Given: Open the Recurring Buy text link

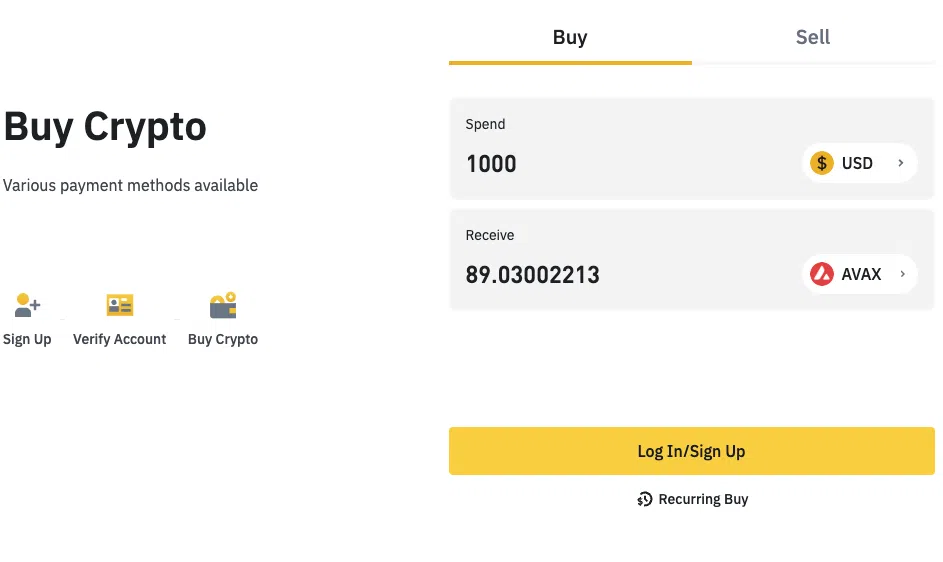Looking at the screenshot, I should tap(703, 499).
